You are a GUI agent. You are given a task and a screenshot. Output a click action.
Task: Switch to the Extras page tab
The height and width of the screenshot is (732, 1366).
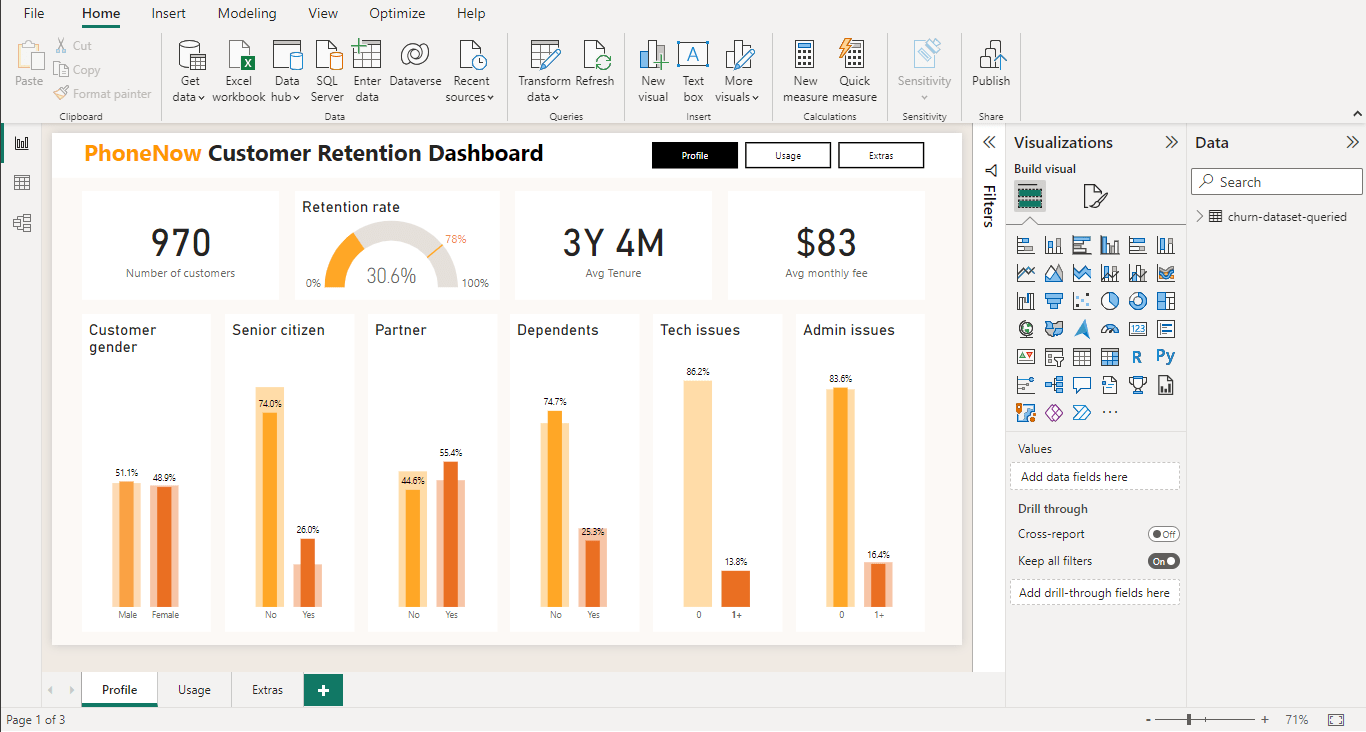267,690
